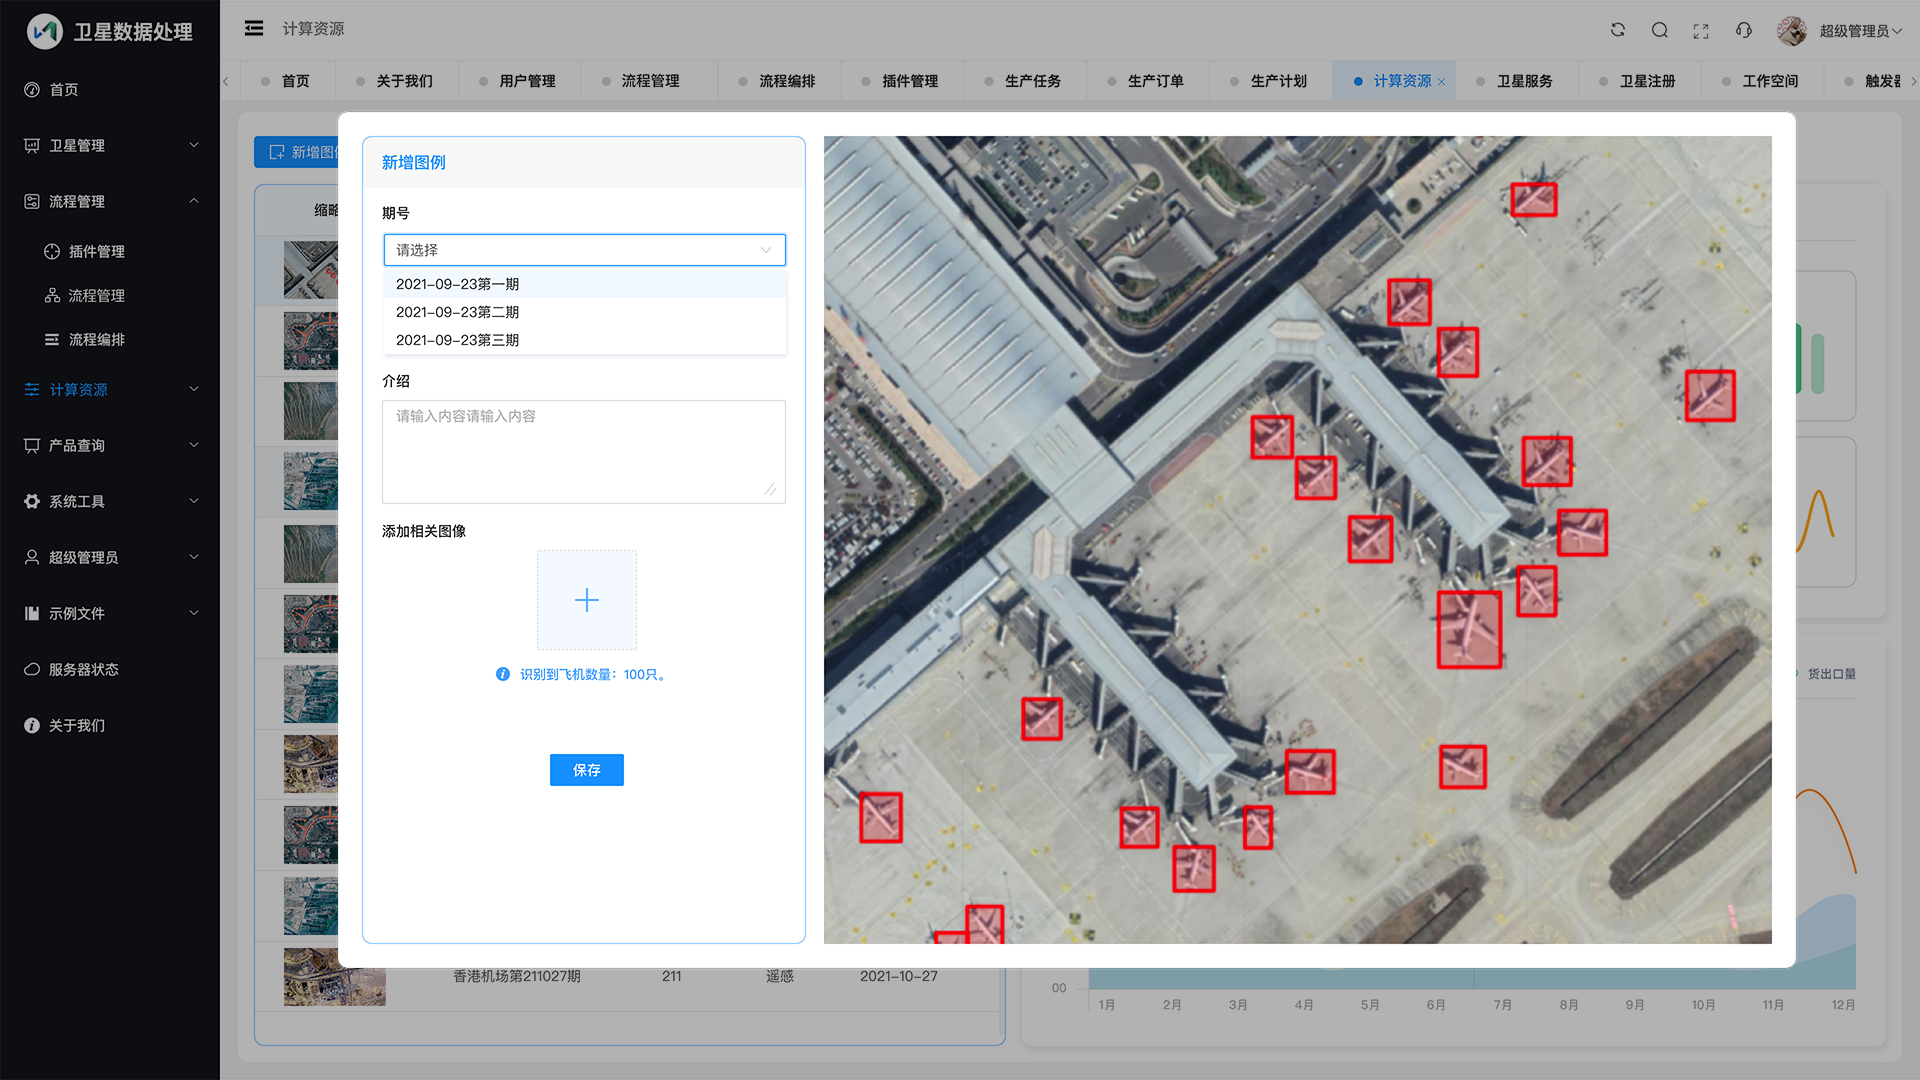Switch to the 卫星服务 tab
This screenshot has width=1920, height=1080.
coord(1517,81)
